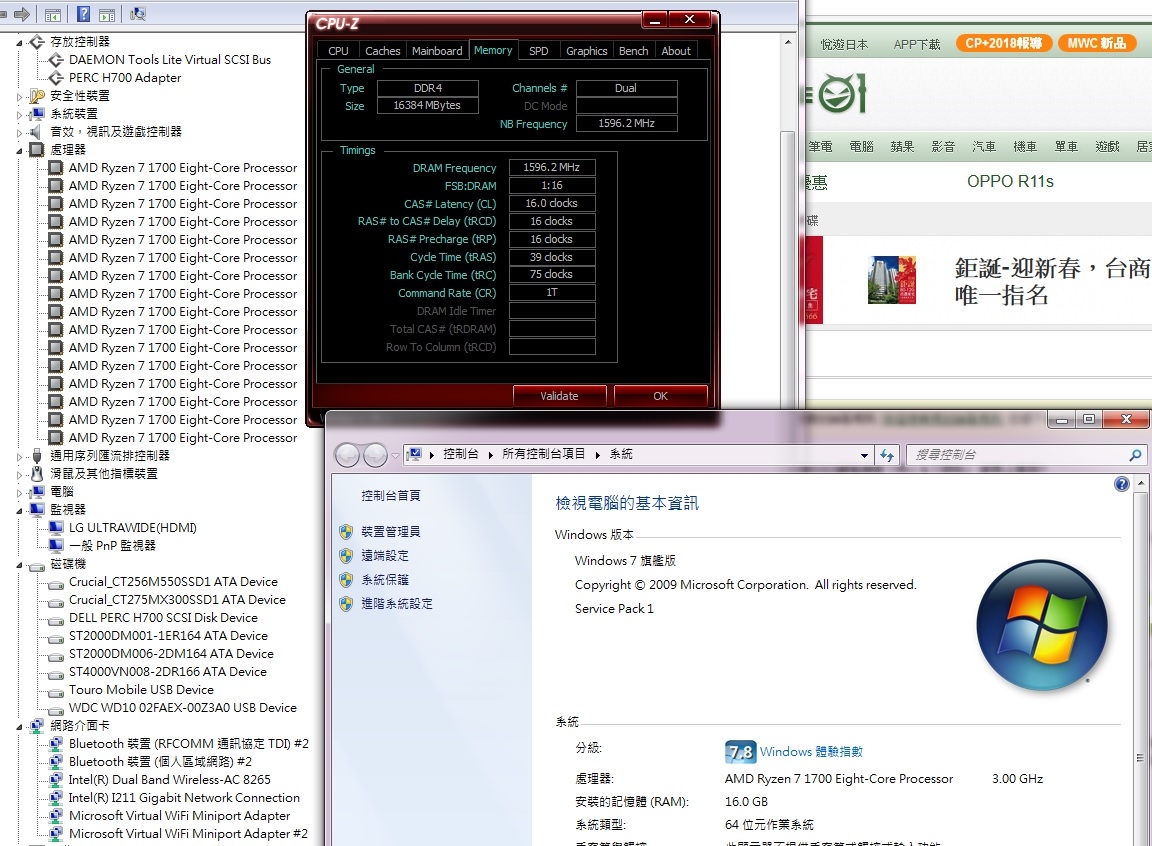Click the CP+2018報導 orange button in browser
Screen dimensions: 1152x846
(x=1004, y=43)
